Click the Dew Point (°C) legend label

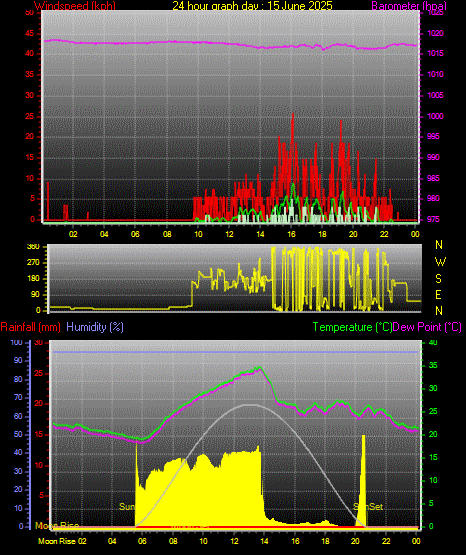click(427, 327)
